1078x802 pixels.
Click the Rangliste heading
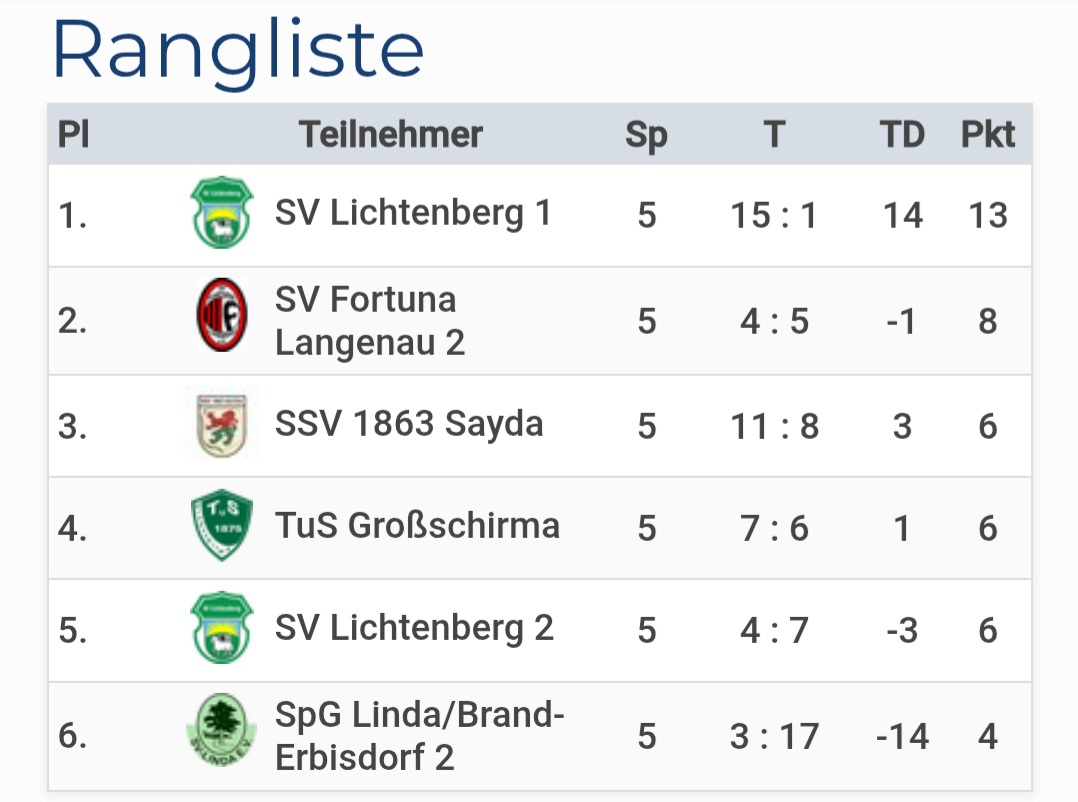(x=238, y=50)
